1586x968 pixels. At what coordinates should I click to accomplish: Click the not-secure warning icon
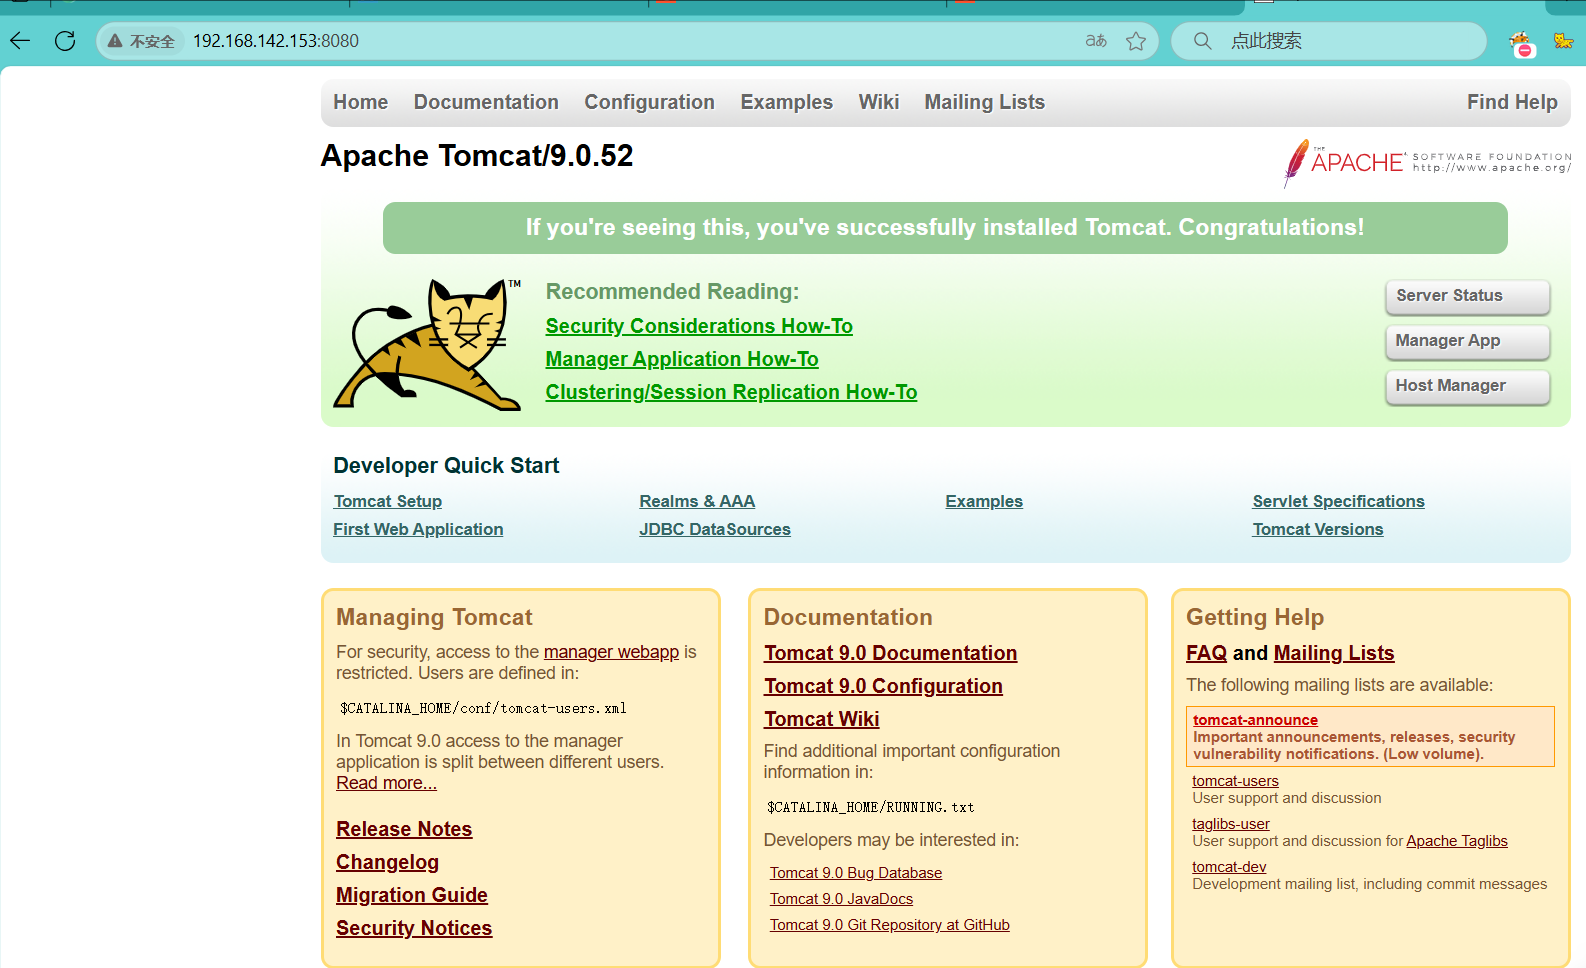click(115, 41)
